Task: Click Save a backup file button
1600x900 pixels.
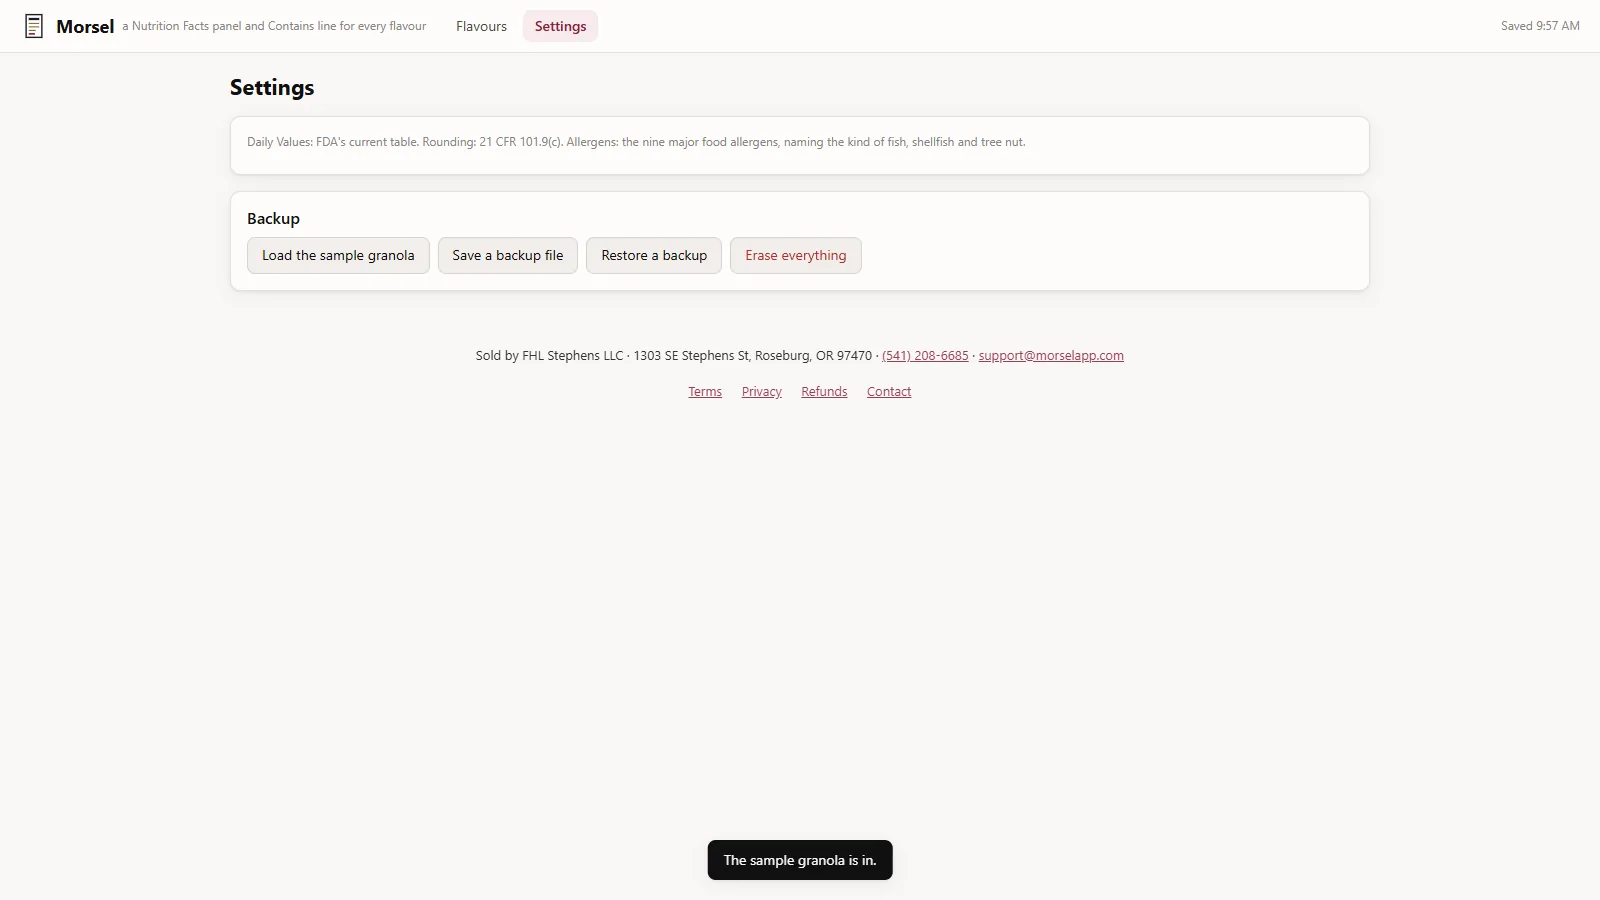Action: 508,255
